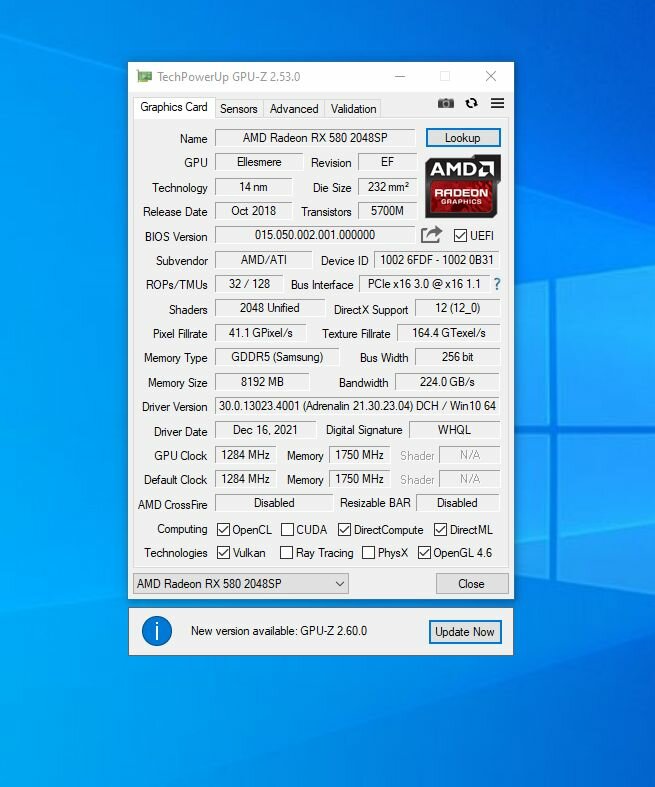Screen dimensions: 655x787
Task: Click the Transistors value 5700M
Action: [x=387, y=211]
